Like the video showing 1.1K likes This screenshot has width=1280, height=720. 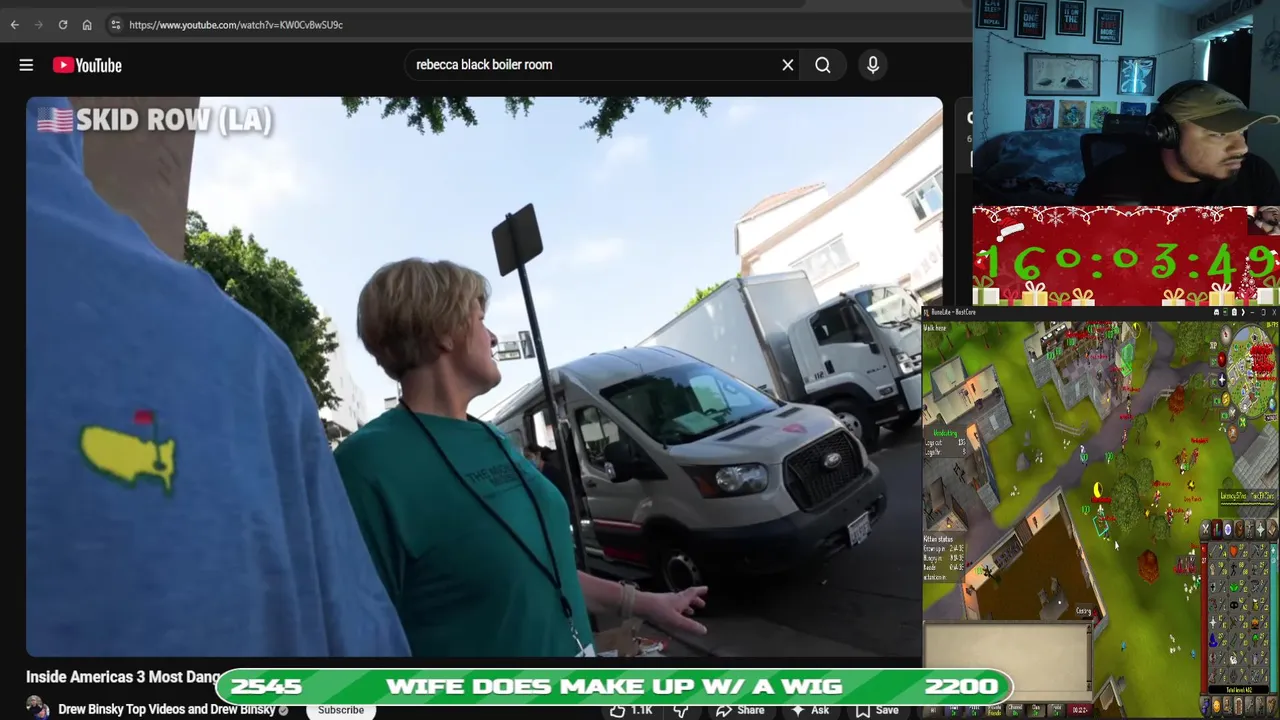(x=630, y=710)
